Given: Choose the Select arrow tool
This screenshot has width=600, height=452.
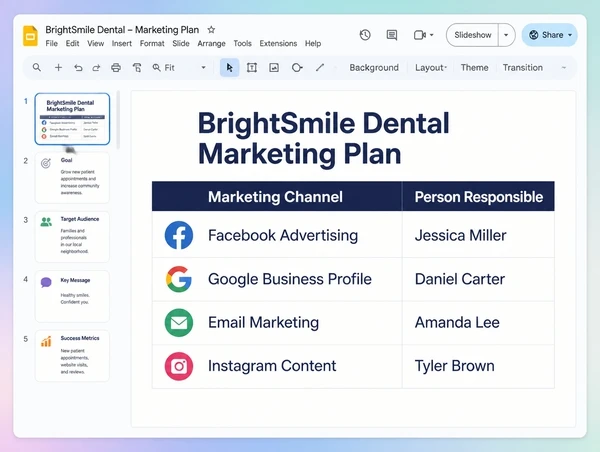Looking at the screenshot, I should coord(230,68).
